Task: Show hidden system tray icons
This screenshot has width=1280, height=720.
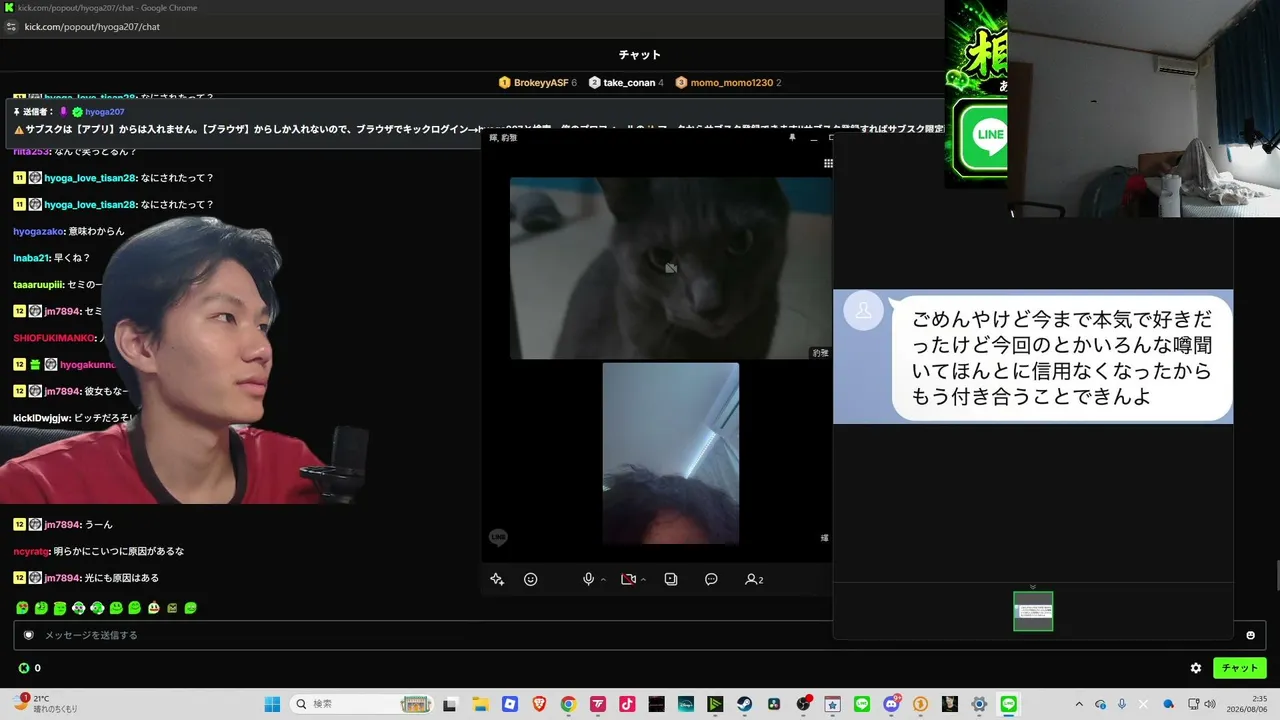Action: point(1079,704)
